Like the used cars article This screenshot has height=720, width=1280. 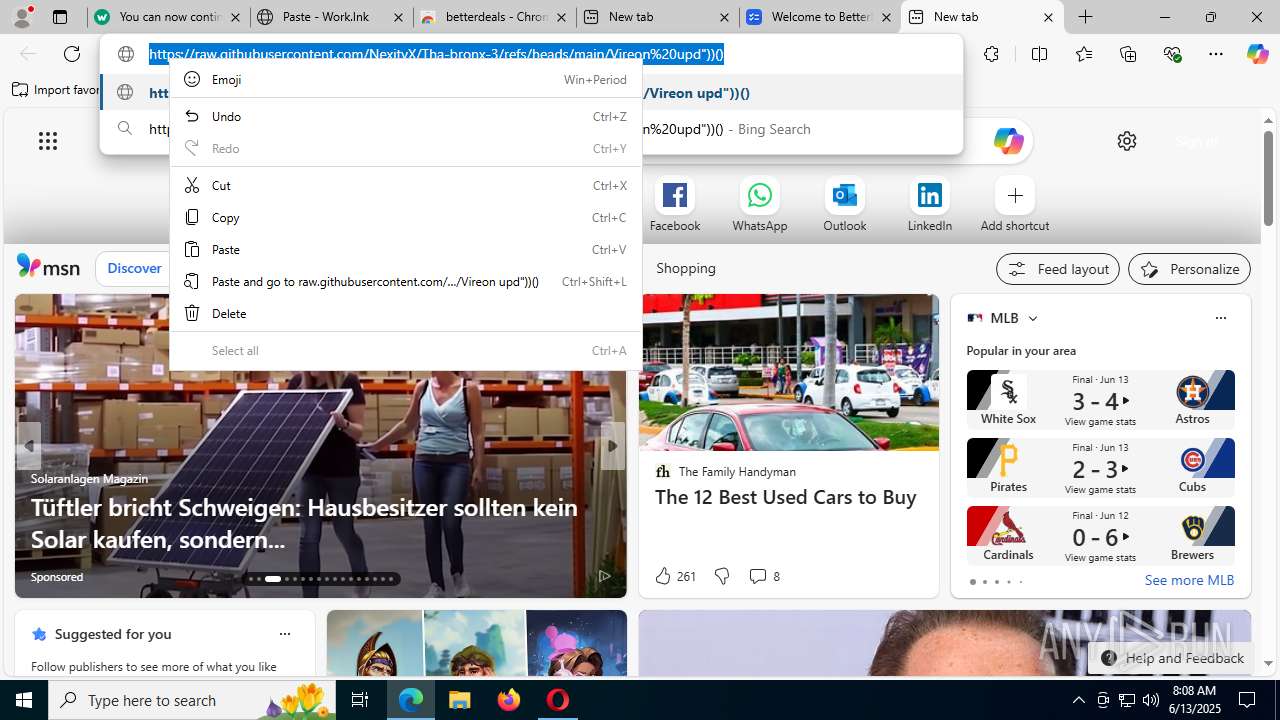point(675,576)
